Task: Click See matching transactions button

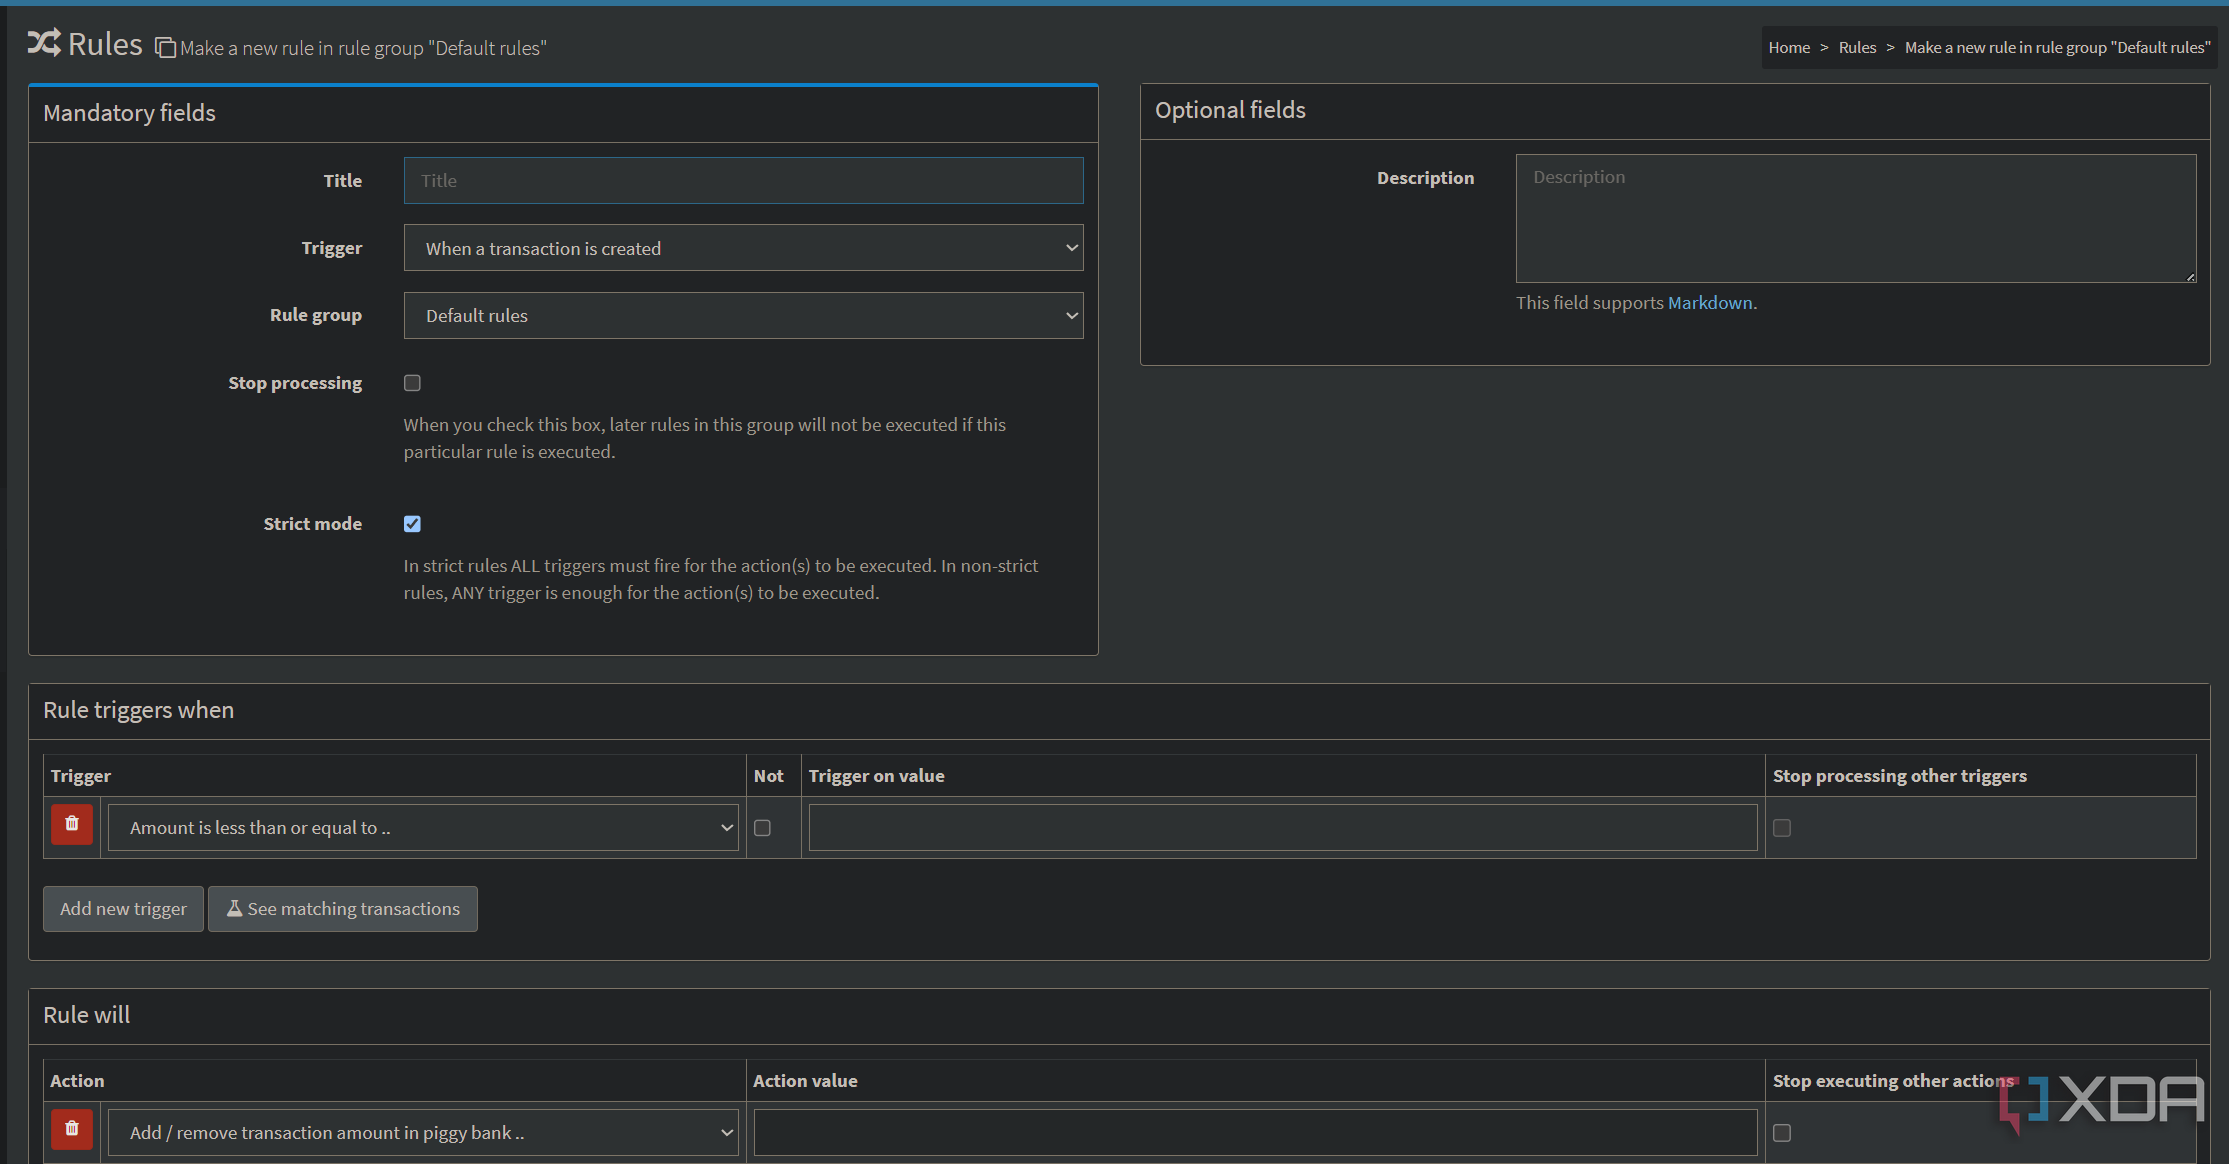Action: [343, 909]
